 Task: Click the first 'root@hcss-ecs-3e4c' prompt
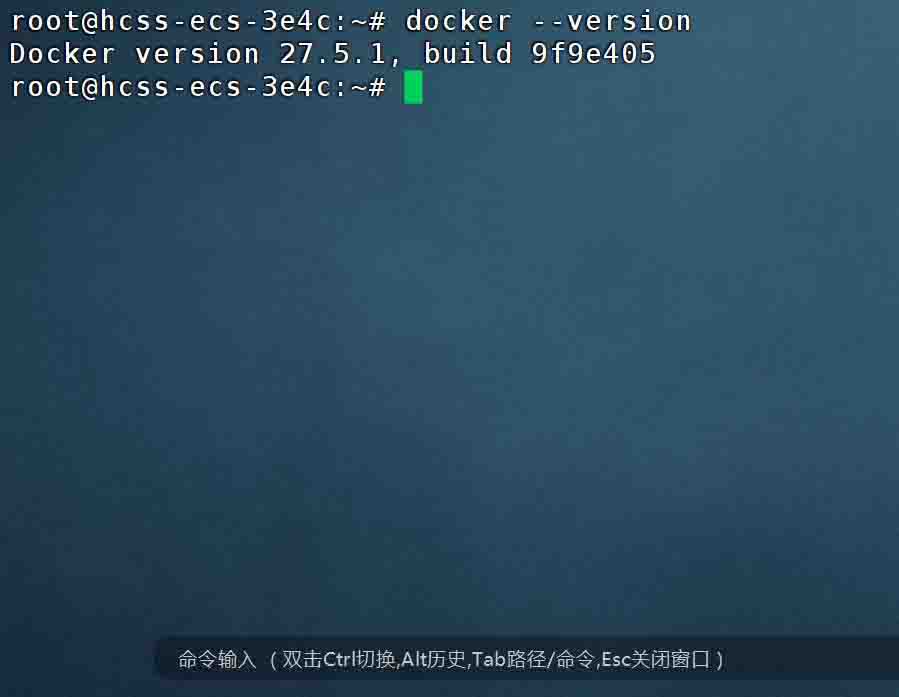click(171, 22)
